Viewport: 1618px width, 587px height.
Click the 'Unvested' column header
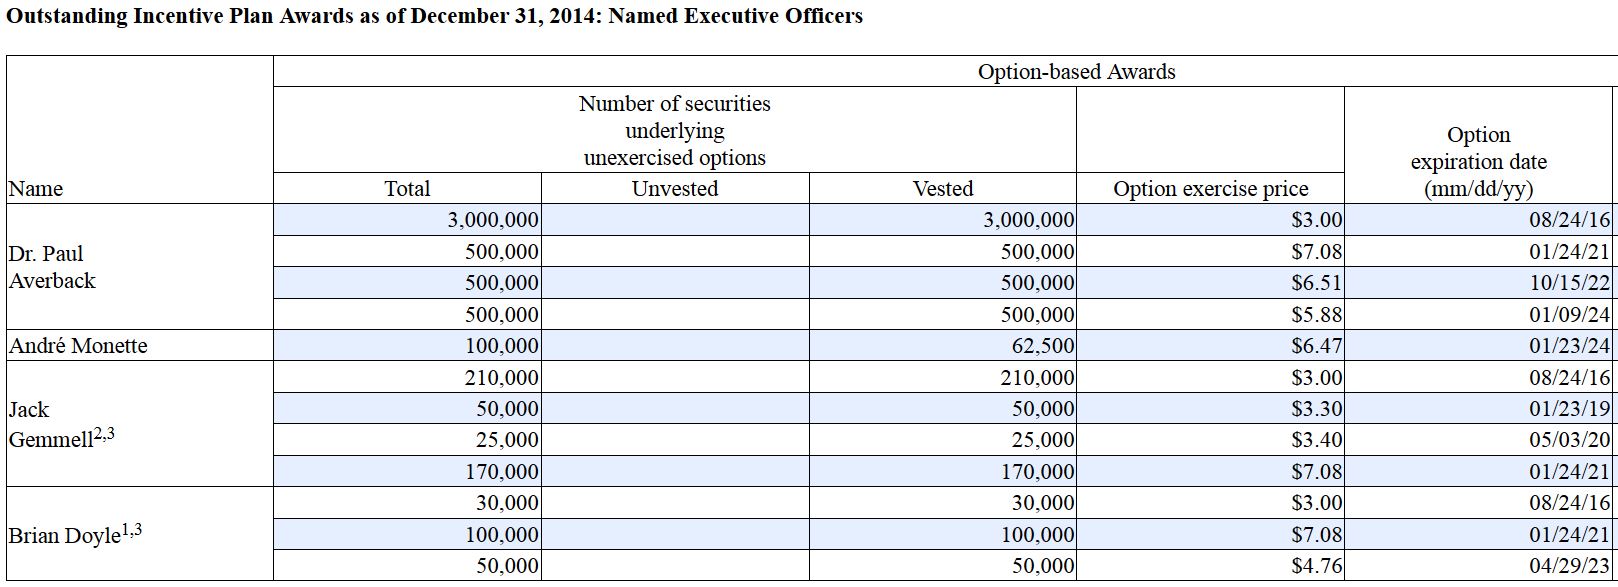point(675,189)
